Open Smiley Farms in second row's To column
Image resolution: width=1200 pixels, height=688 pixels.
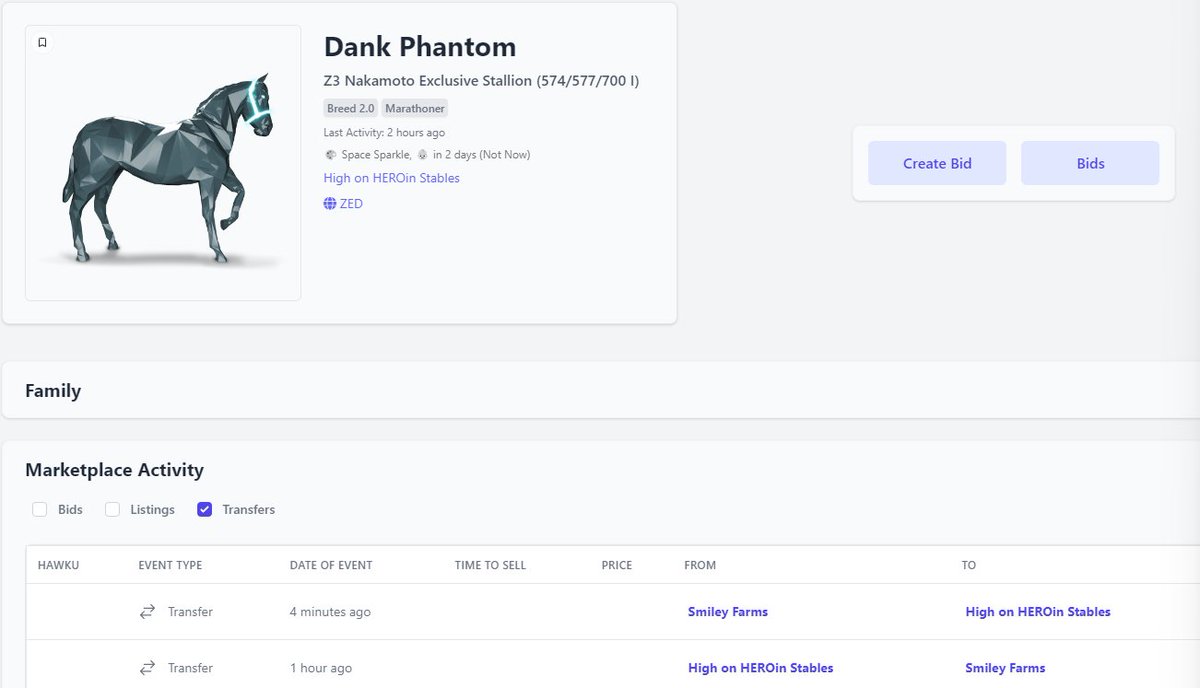1005,668
